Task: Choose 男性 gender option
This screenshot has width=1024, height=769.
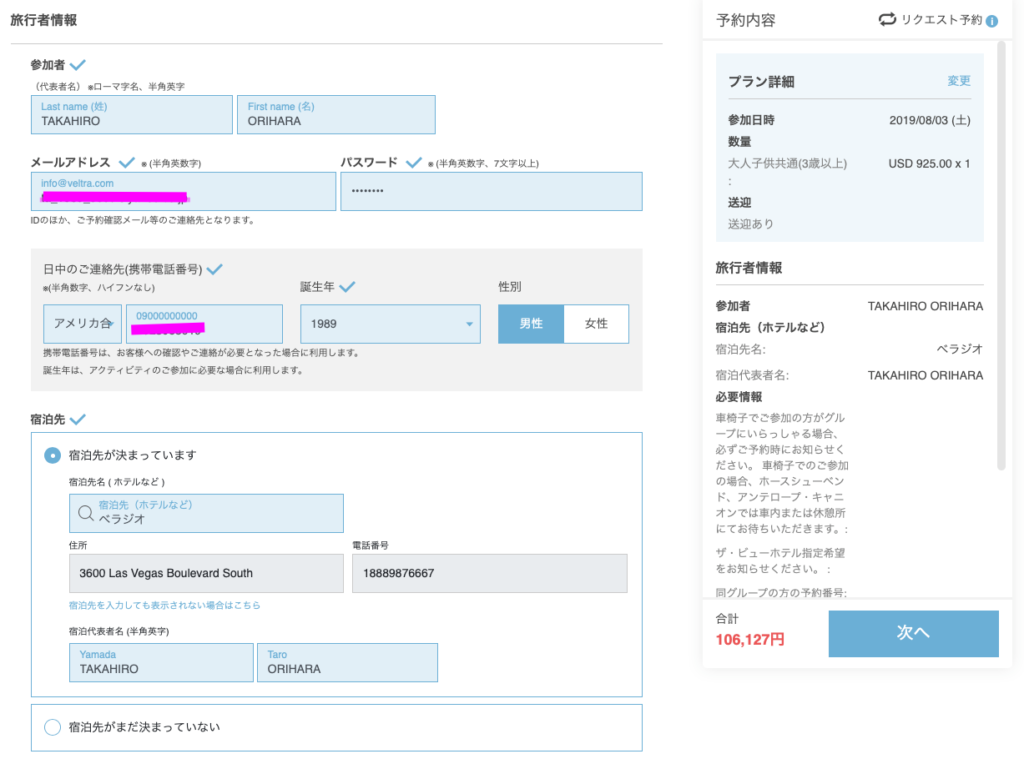Action: 531,324
